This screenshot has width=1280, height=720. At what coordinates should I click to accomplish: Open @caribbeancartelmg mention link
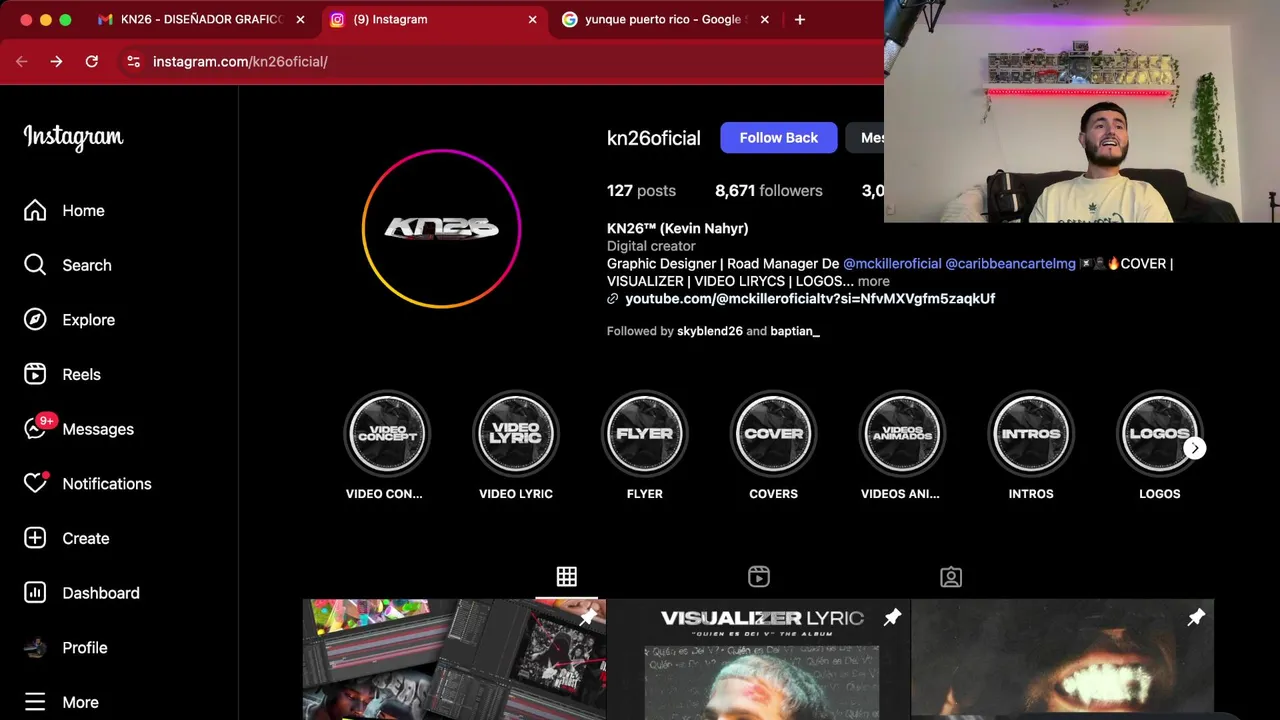pos(1010,264)
